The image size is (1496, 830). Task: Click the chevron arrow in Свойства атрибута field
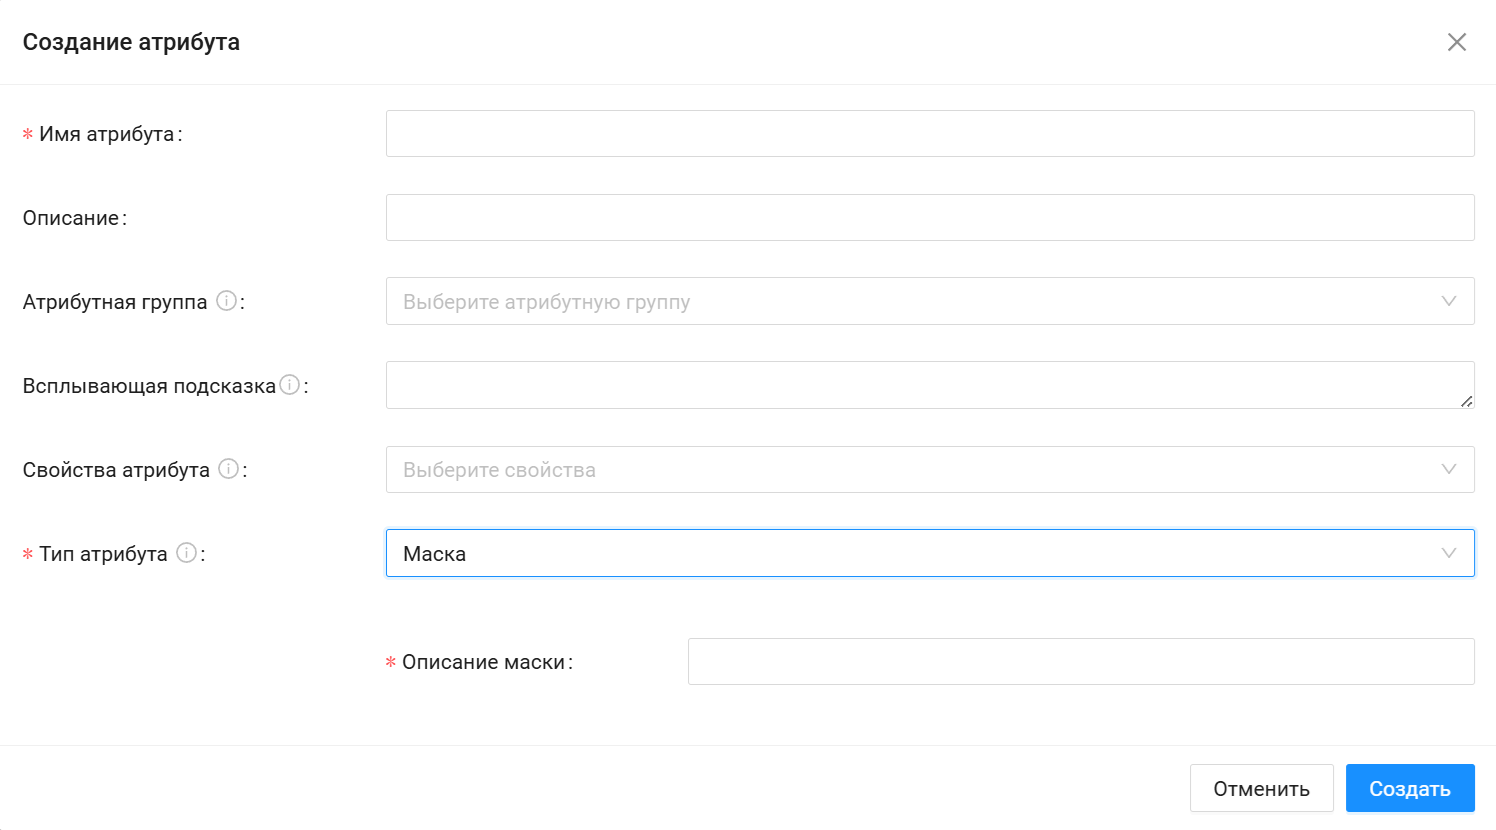coord(1448,469)
